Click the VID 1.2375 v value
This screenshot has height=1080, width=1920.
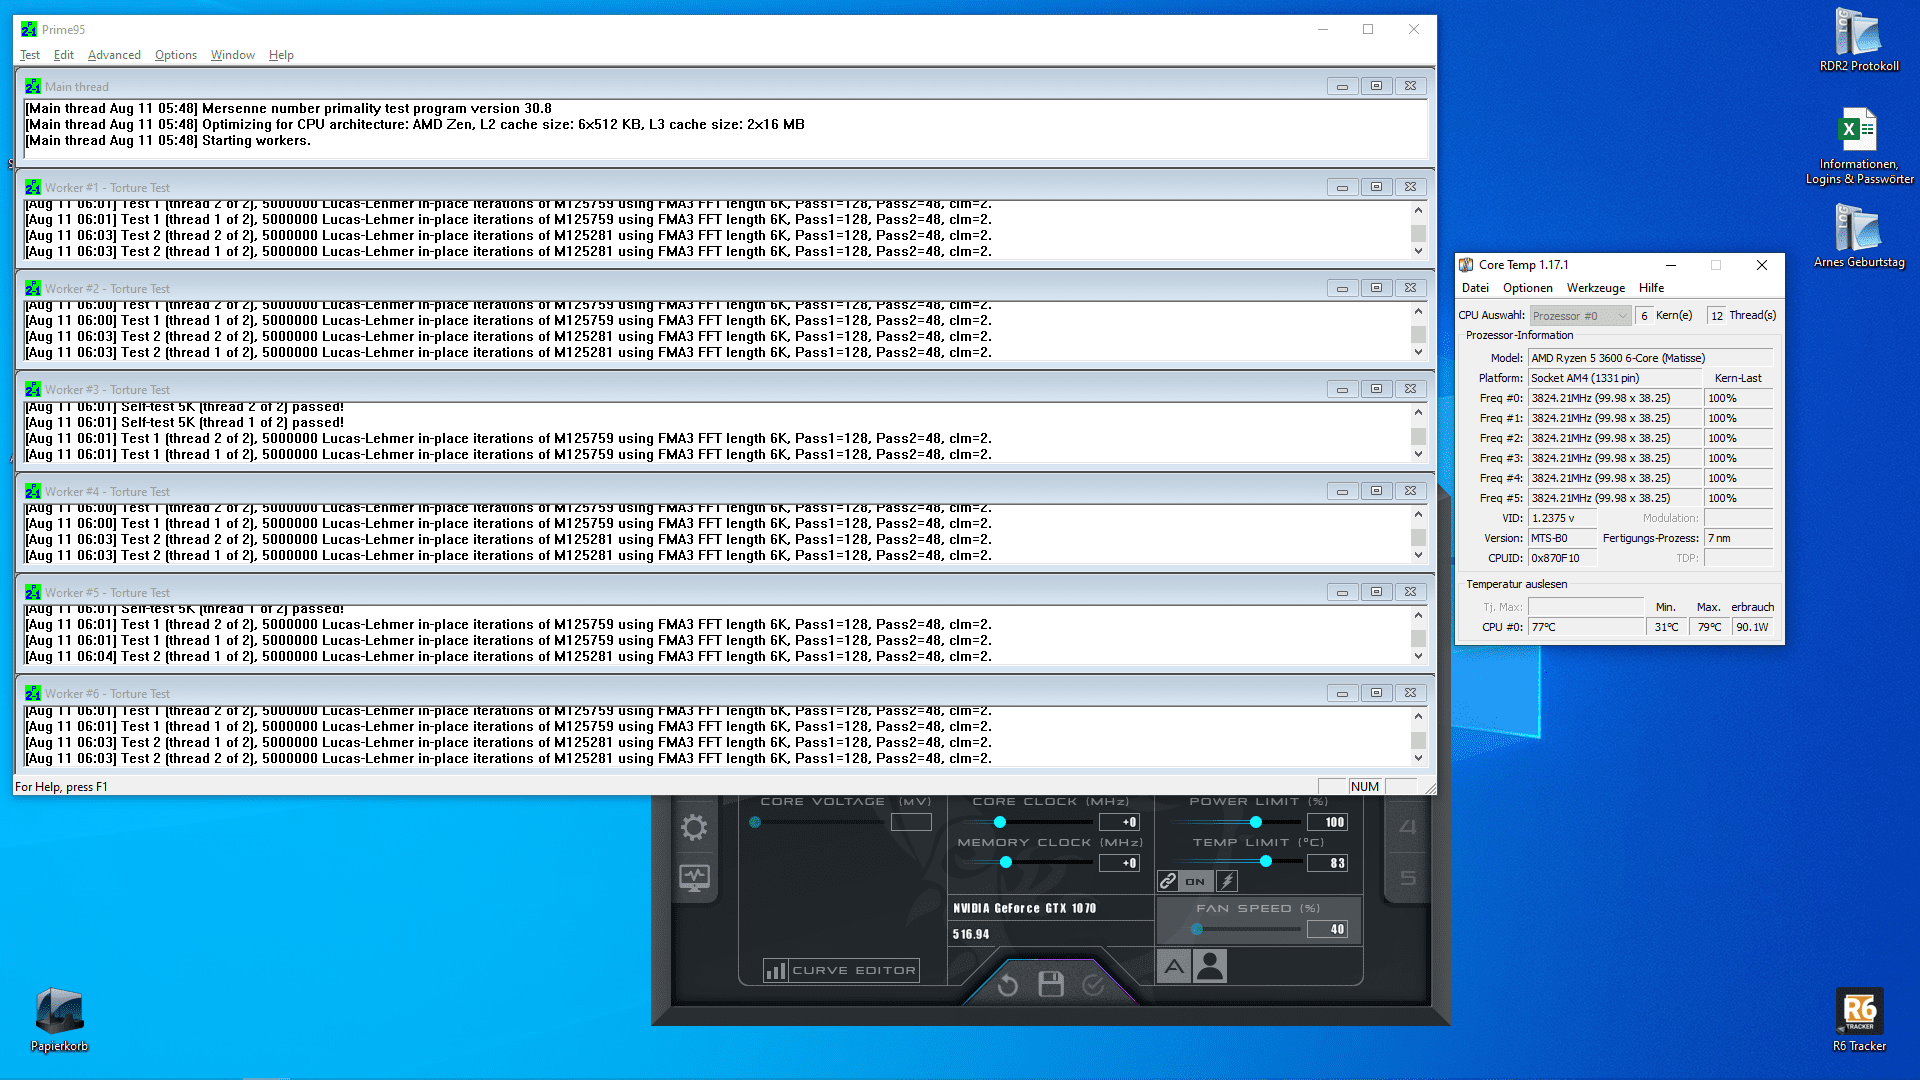click(x=1562, y=518)
